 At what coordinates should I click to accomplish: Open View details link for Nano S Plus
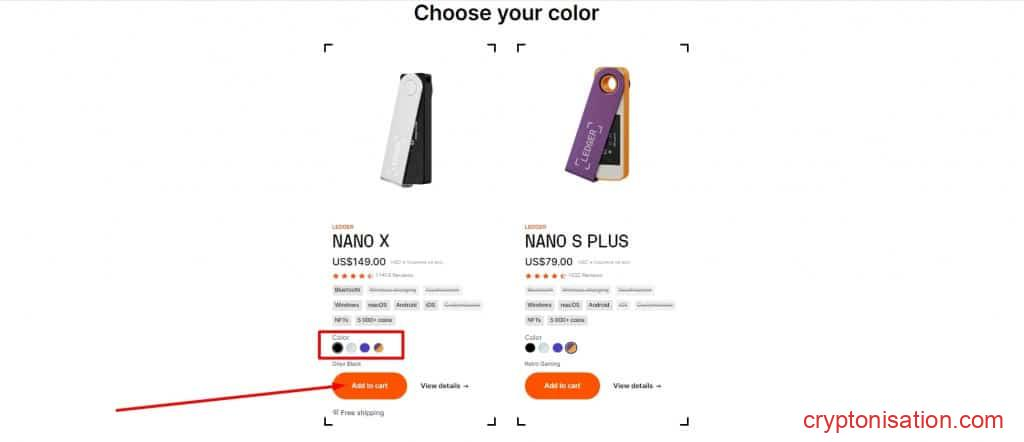click(x=637, y=386)
